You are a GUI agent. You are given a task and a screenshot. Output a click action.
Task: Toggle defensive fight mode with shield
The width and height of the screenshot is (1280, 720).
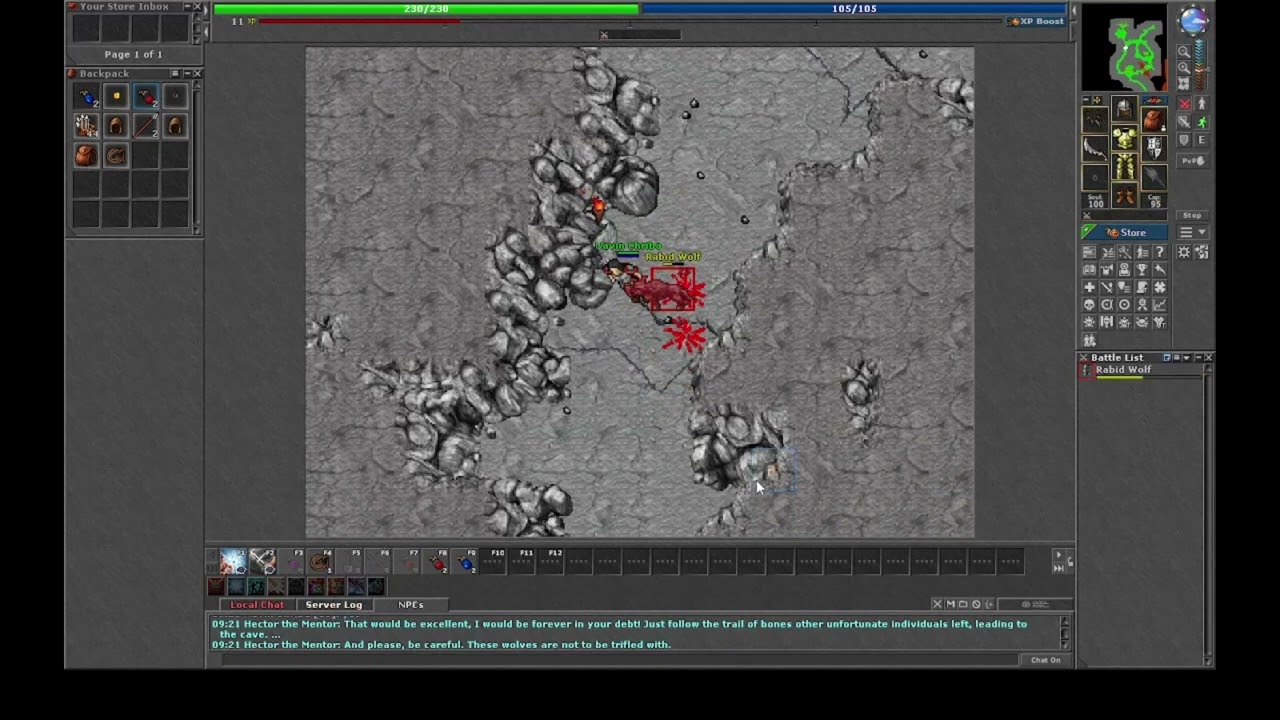coord(1184,140)
